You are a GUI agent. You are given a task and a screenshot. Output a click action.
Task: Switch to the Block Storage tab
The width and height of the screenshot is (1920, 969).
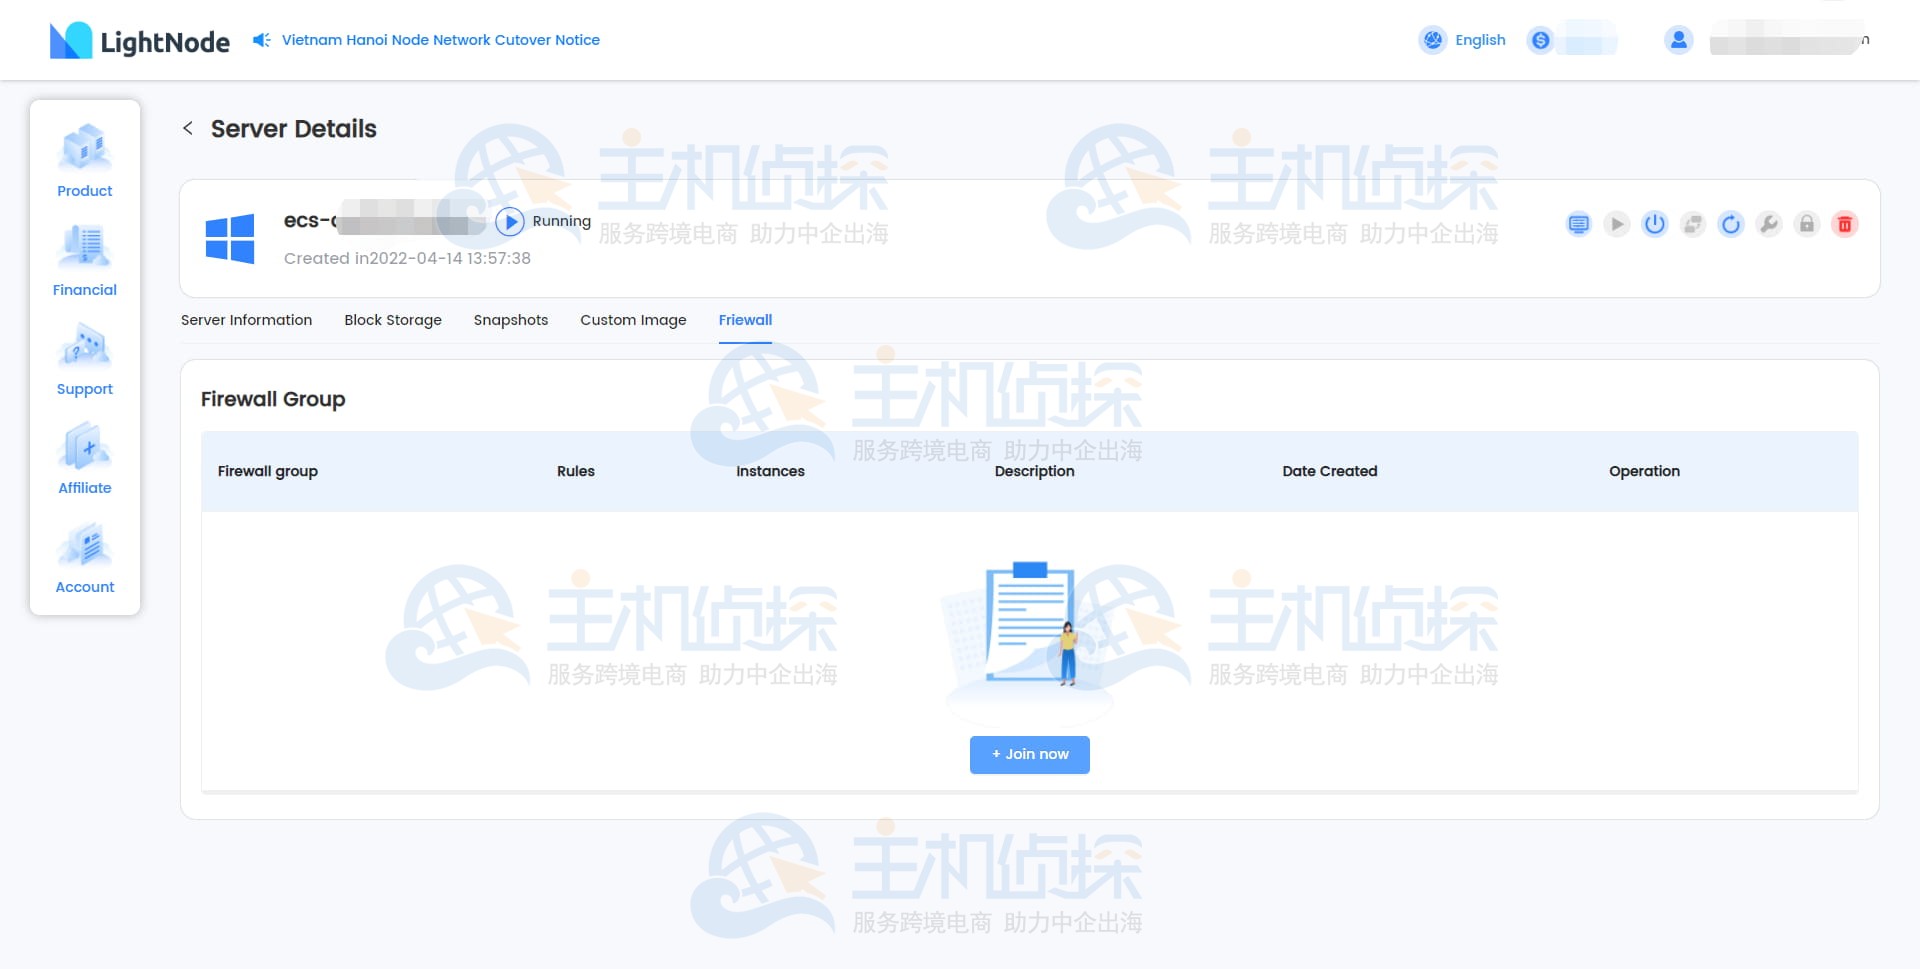click(393, 320)
